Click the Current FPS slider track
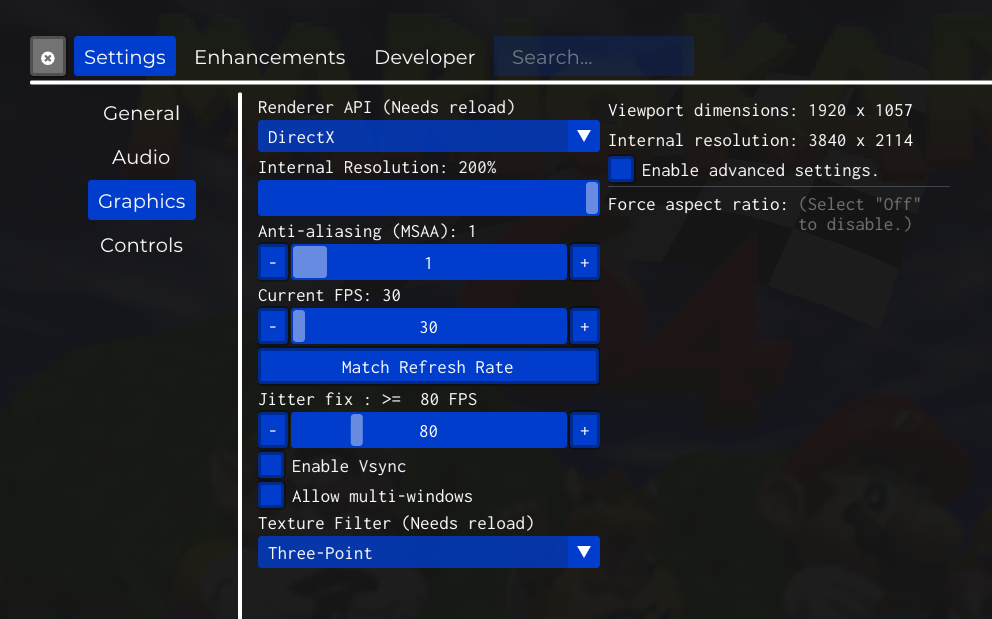 428,327
